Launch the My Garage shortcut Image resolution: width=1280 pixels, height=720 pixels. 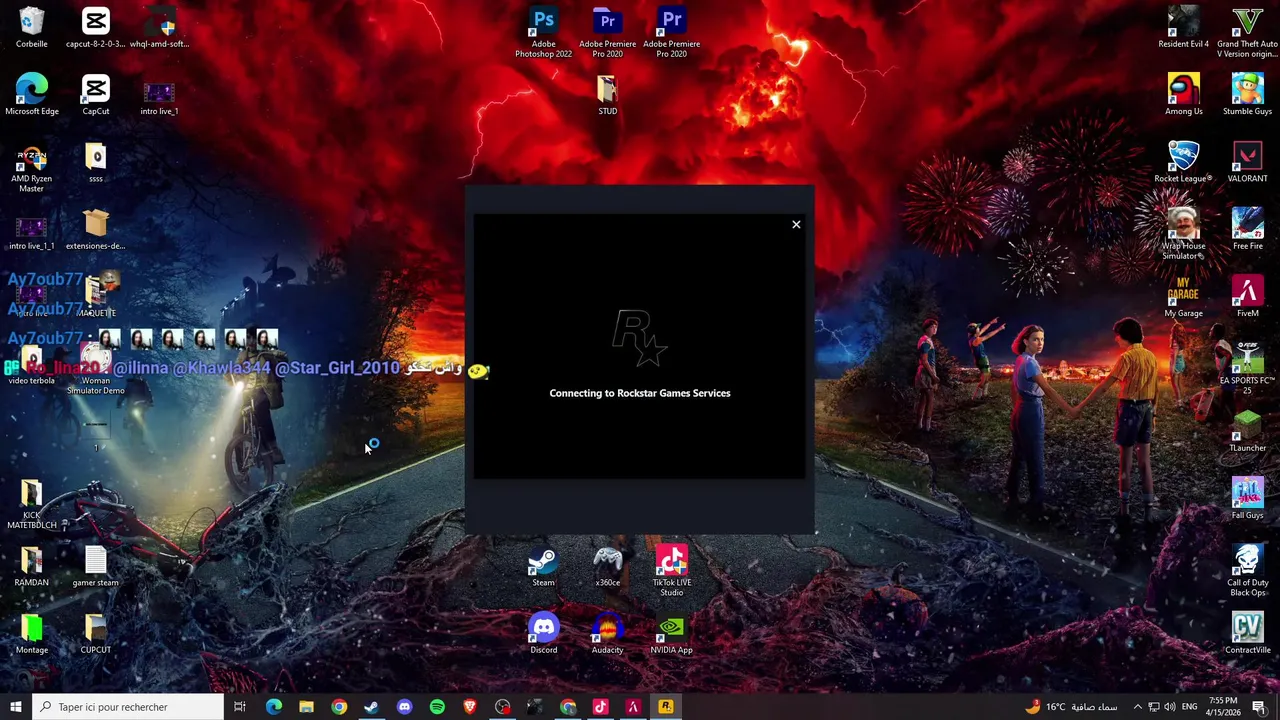click(1183, 297)
